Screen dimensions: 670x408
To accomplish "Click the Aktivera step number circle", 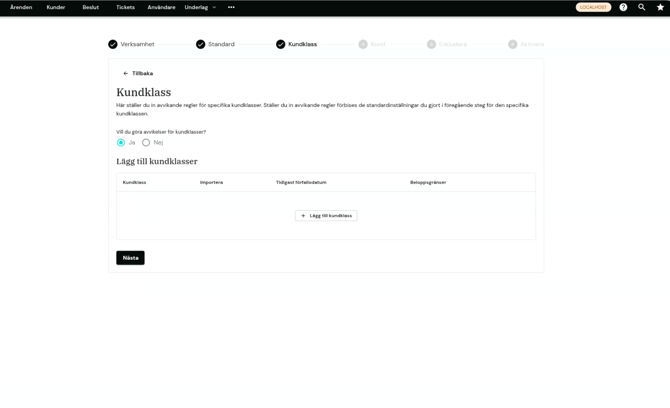I will [x=512, y=44].
